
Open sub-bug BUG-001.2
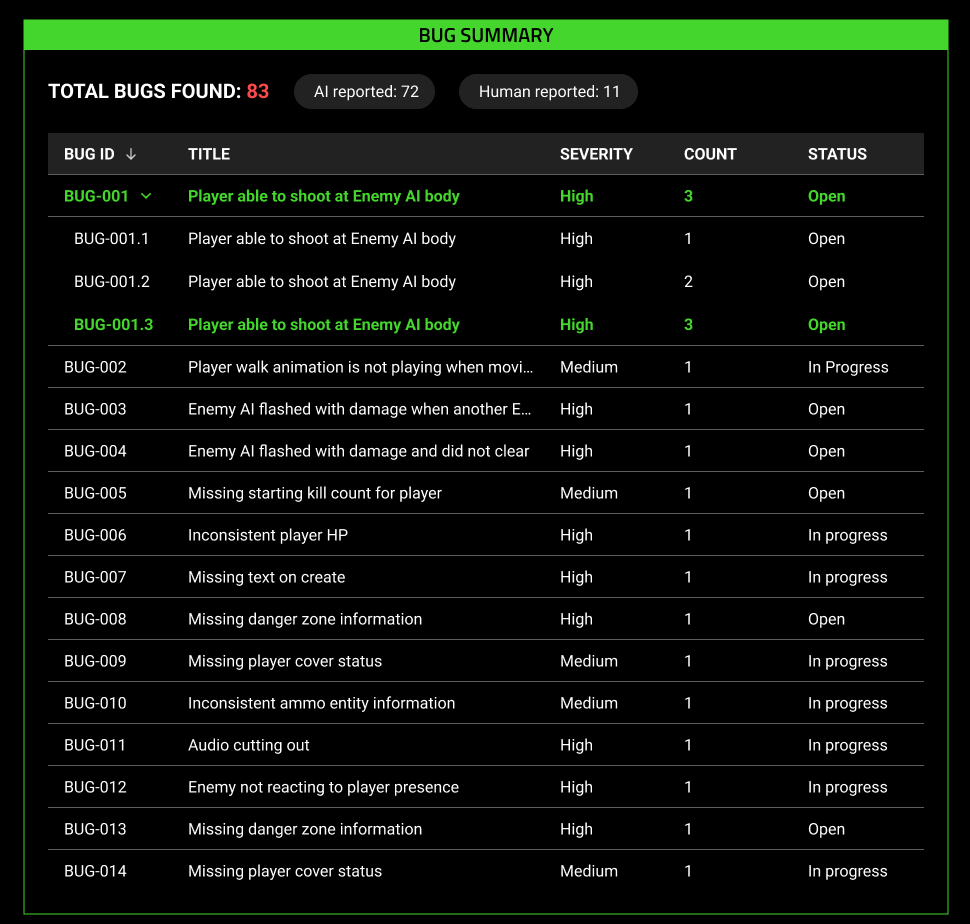tap(112, 281)
